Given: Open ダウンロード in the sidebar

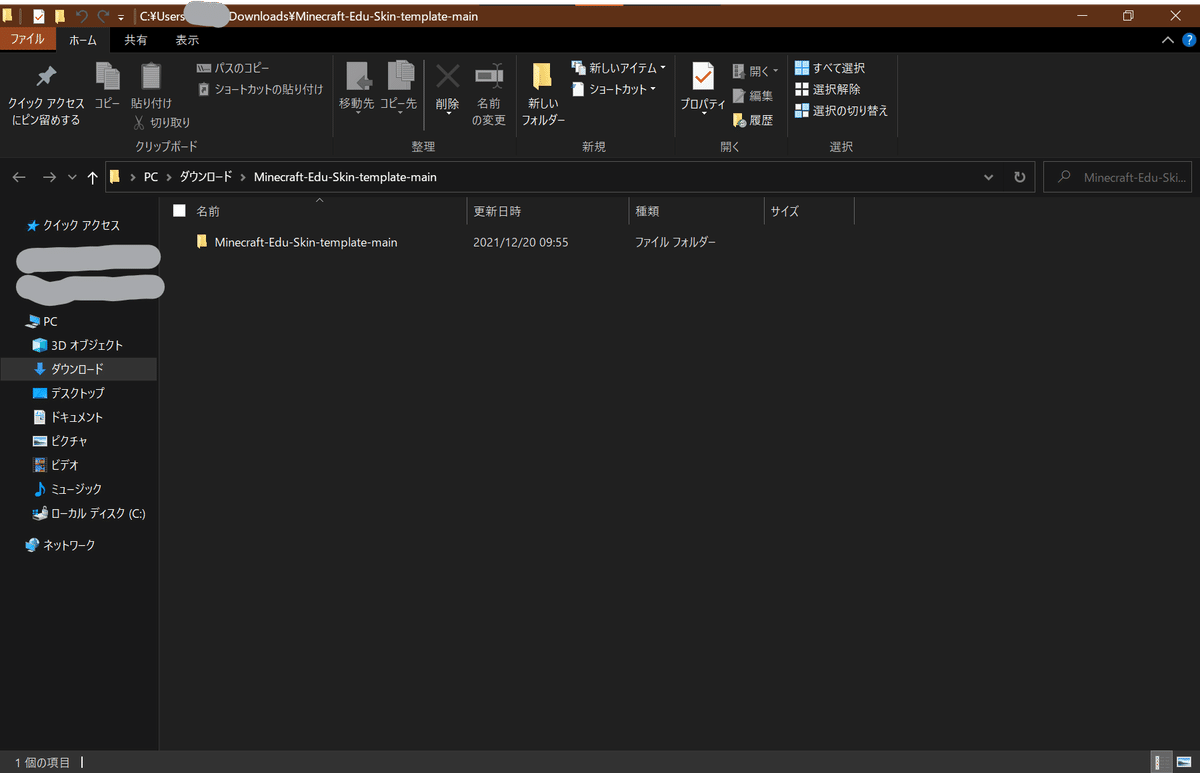Looking at the screenshot, I should click(x=77, y=369).
